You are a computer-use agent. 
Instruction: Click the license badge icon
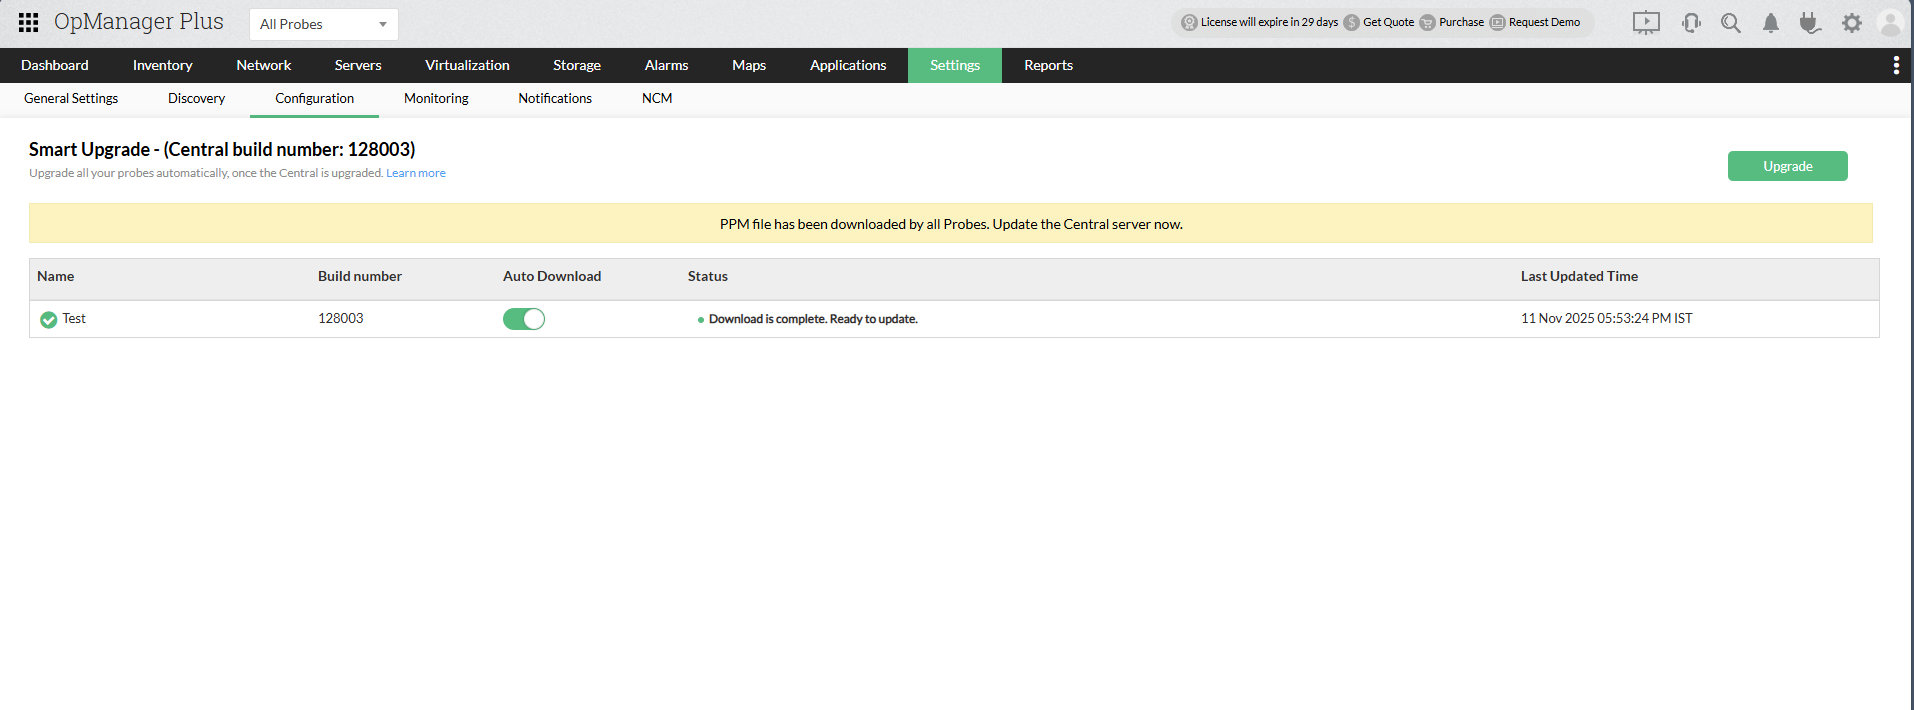[1189, 22]
